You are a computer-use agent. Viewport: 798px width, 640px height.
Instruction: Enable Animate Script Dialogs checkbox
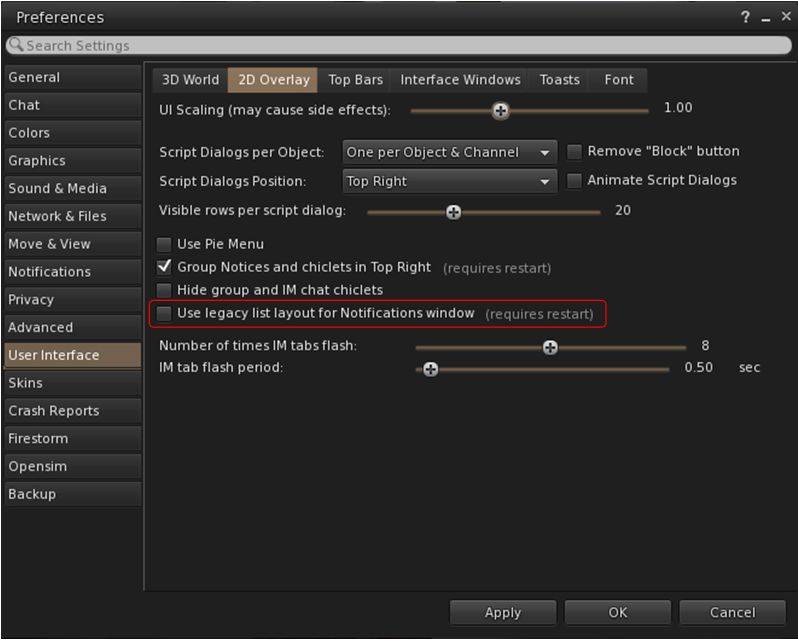[x=574, y=181]
